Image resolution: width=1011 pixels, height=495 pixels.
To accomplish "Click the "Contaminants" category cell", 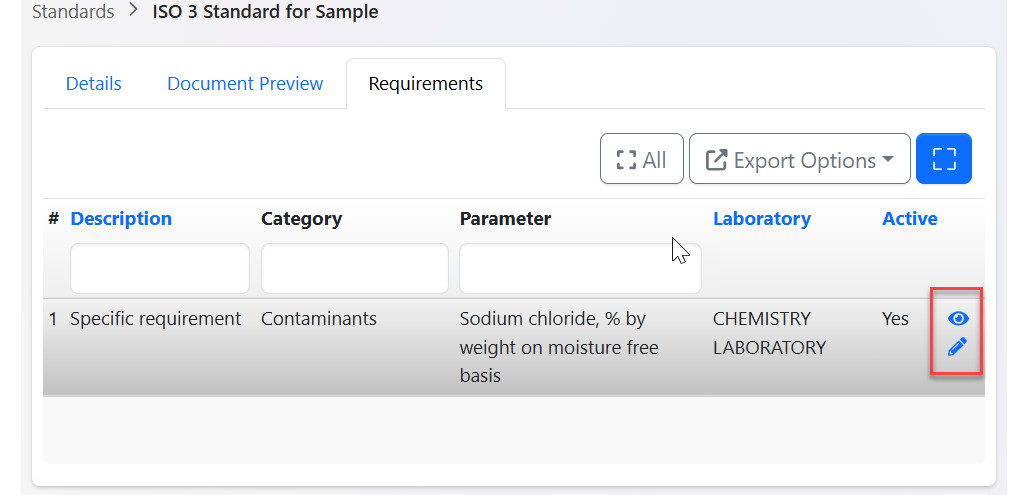I will (x=318, y=319).
